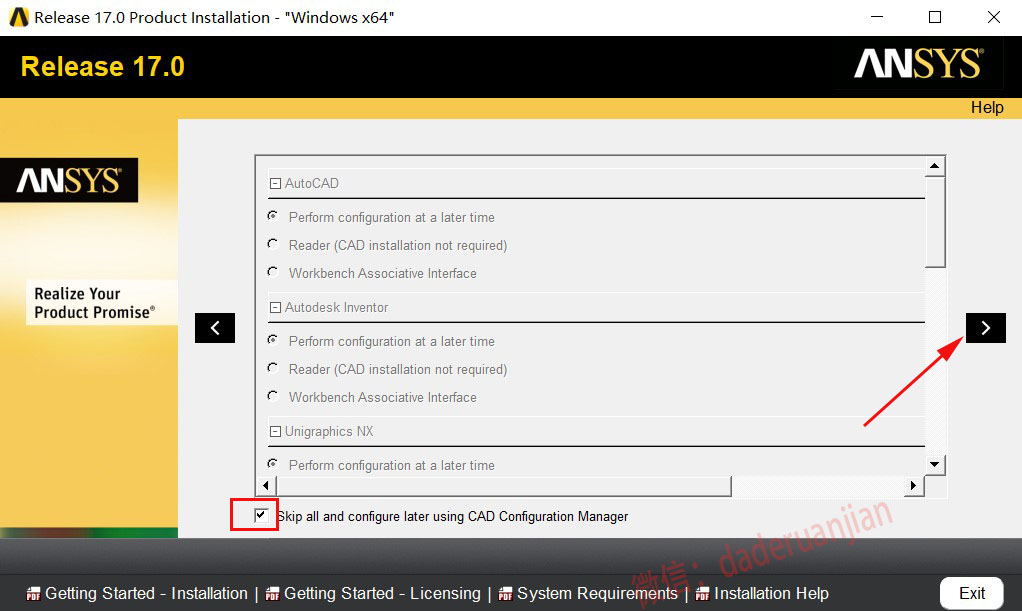Click the ANSYS icon in title bar
Screen dimensions: 1022x611
click(x=18, y=17)
